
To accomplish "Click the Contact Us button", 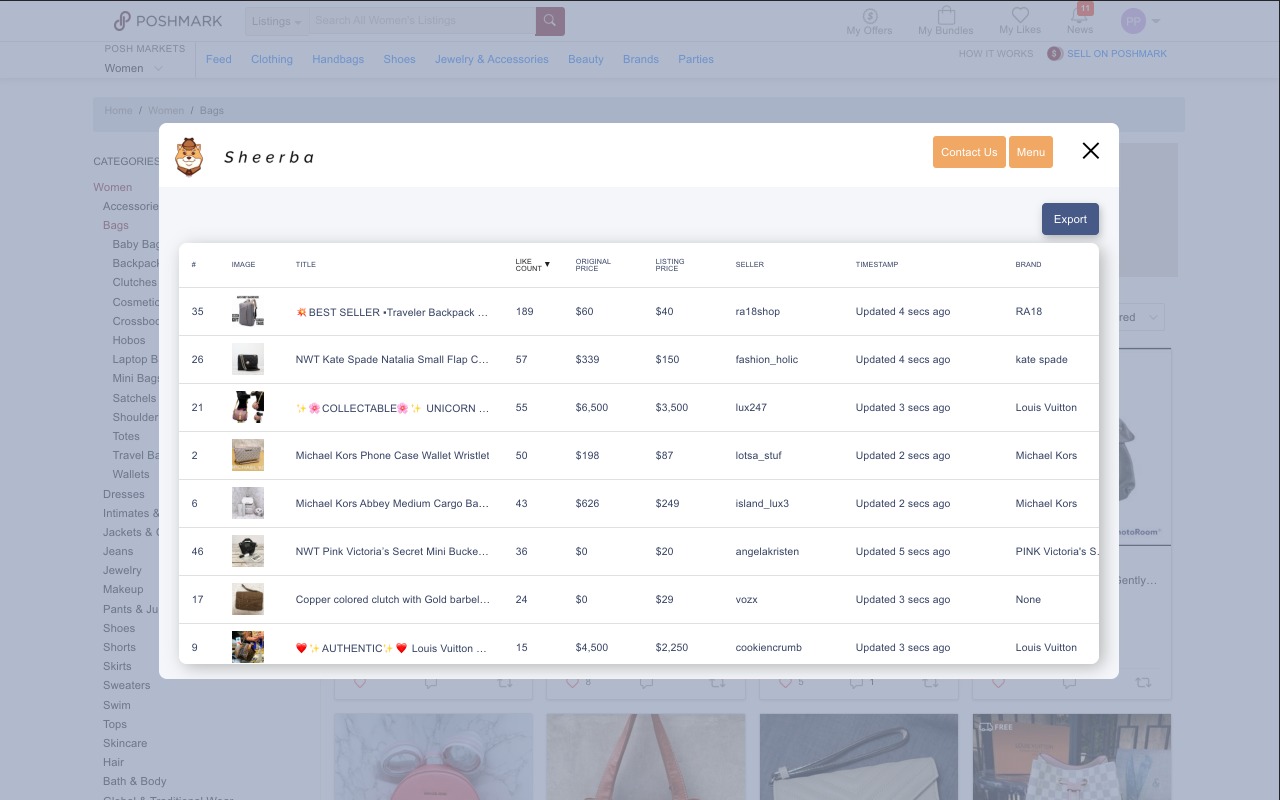I will click(969, 152).
